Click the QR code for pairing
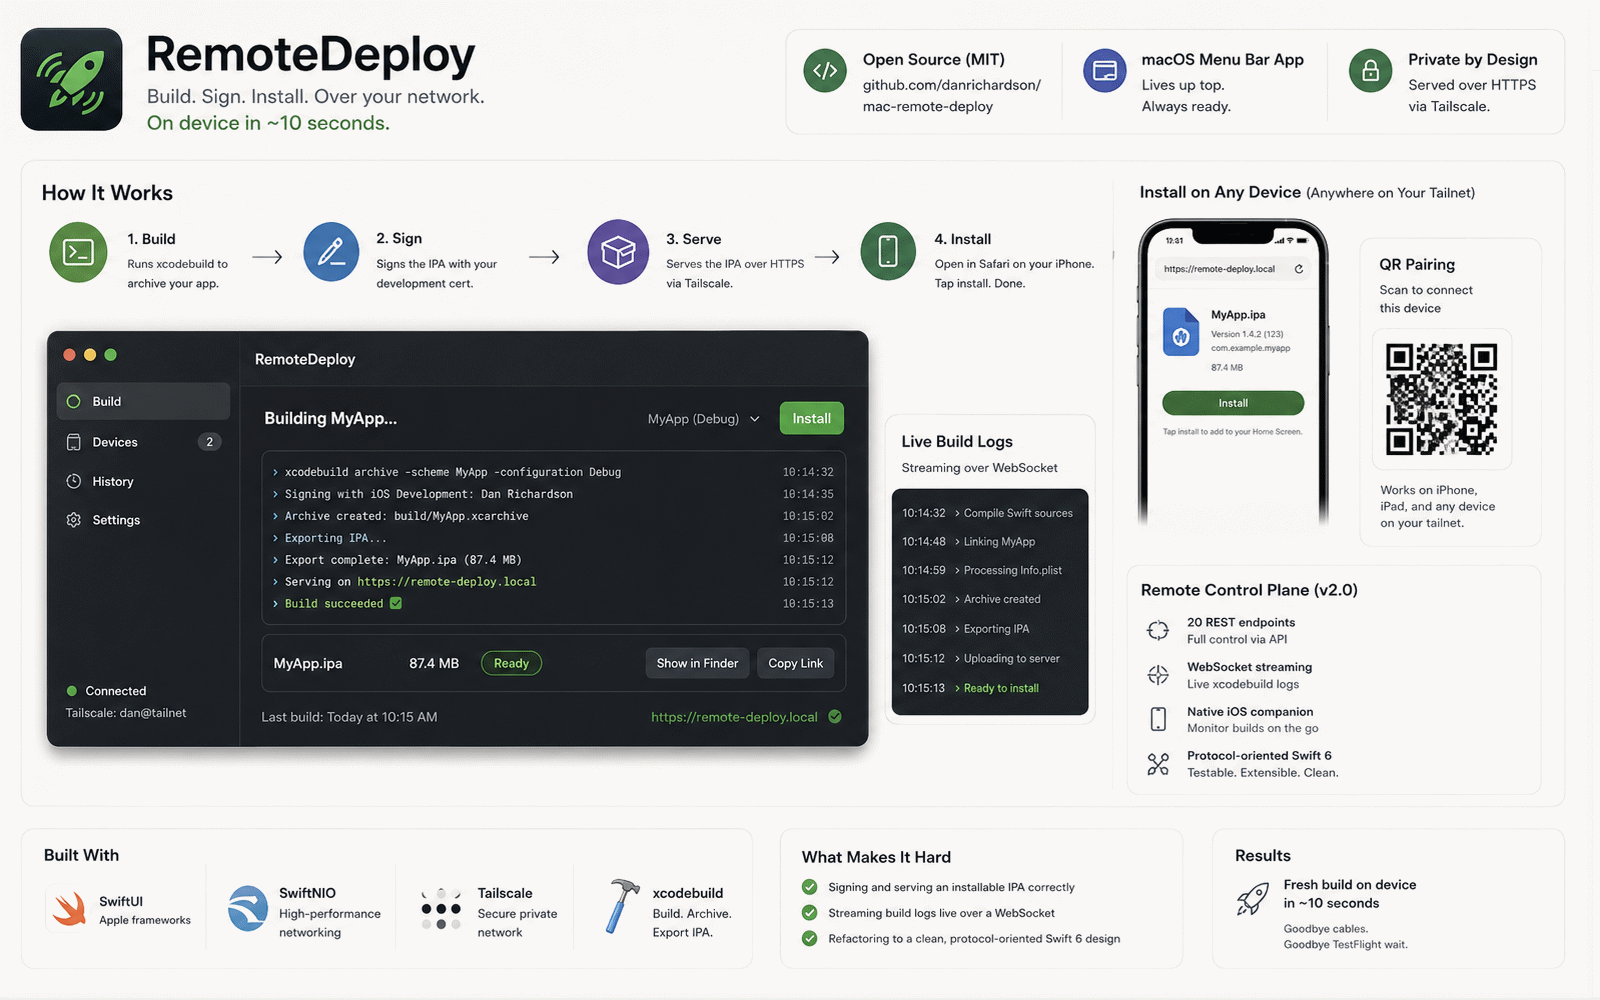 pos(1441,399)
